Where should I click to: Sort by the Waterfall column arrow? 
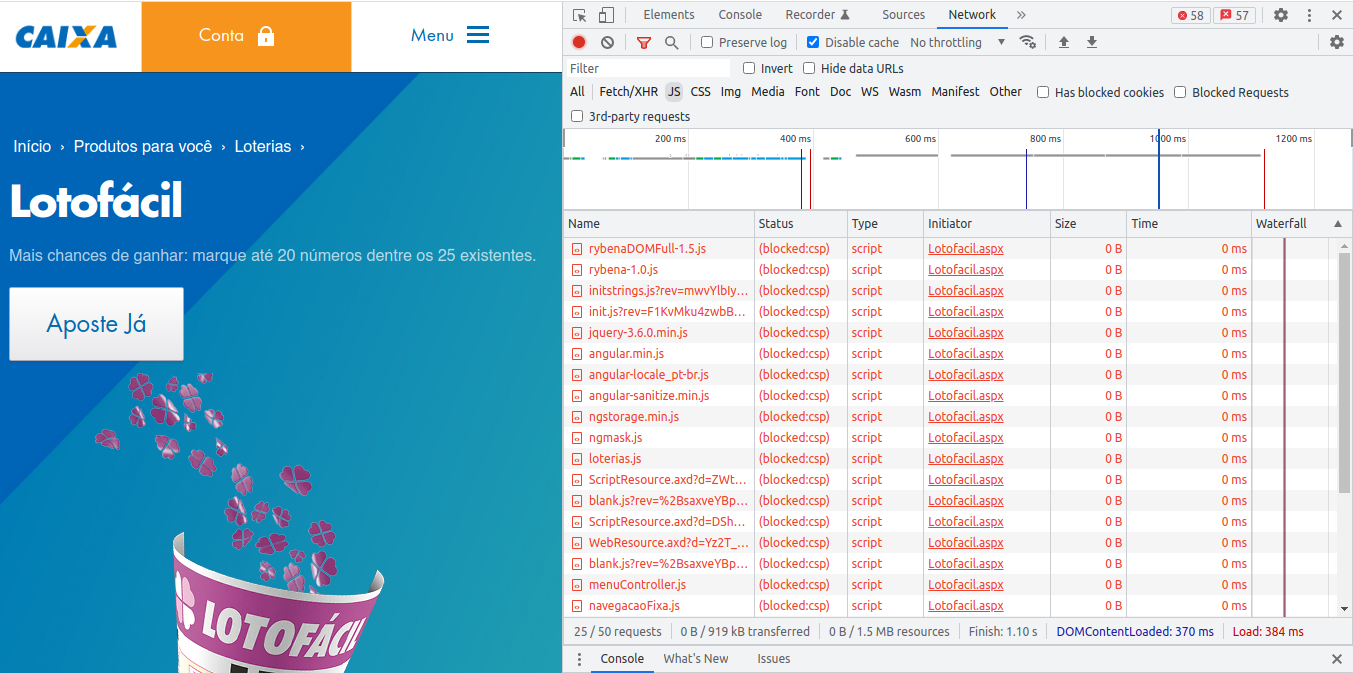coord(1338,224)
